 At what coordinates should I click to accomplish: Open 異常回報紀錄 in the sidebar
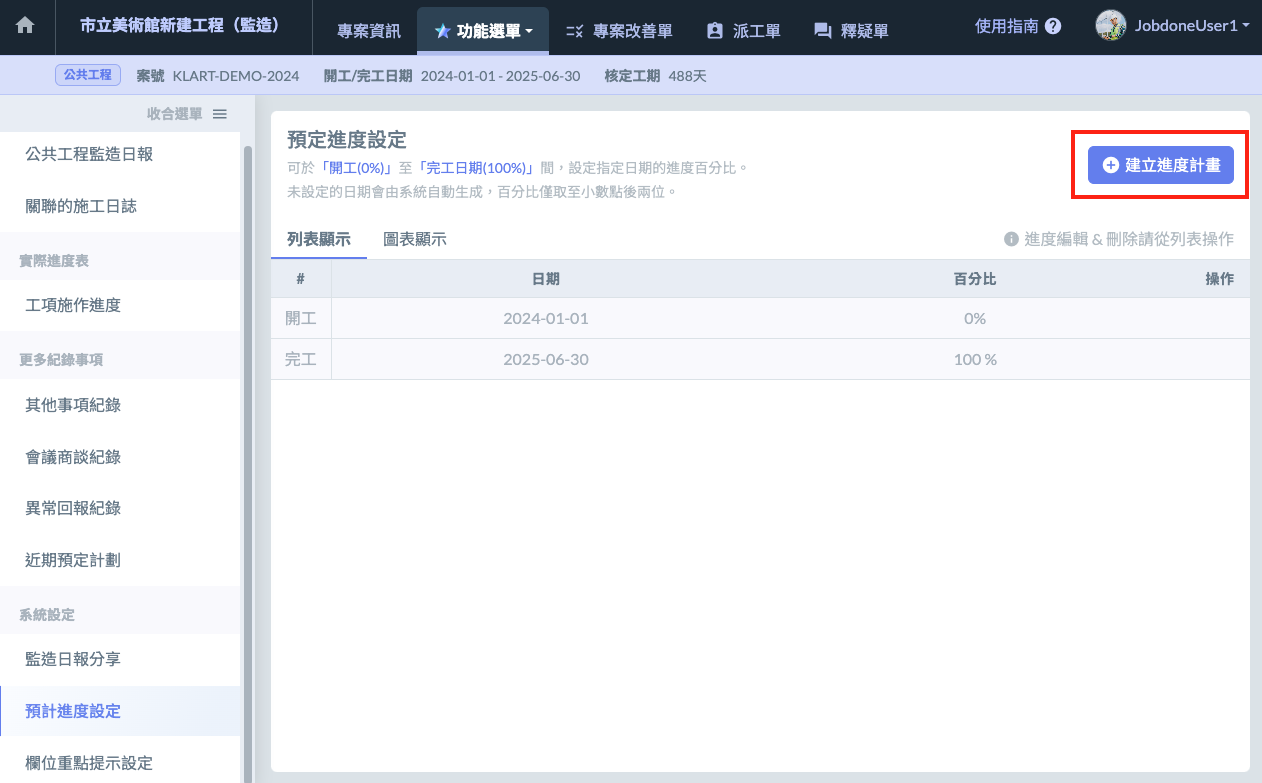(120, 508)
